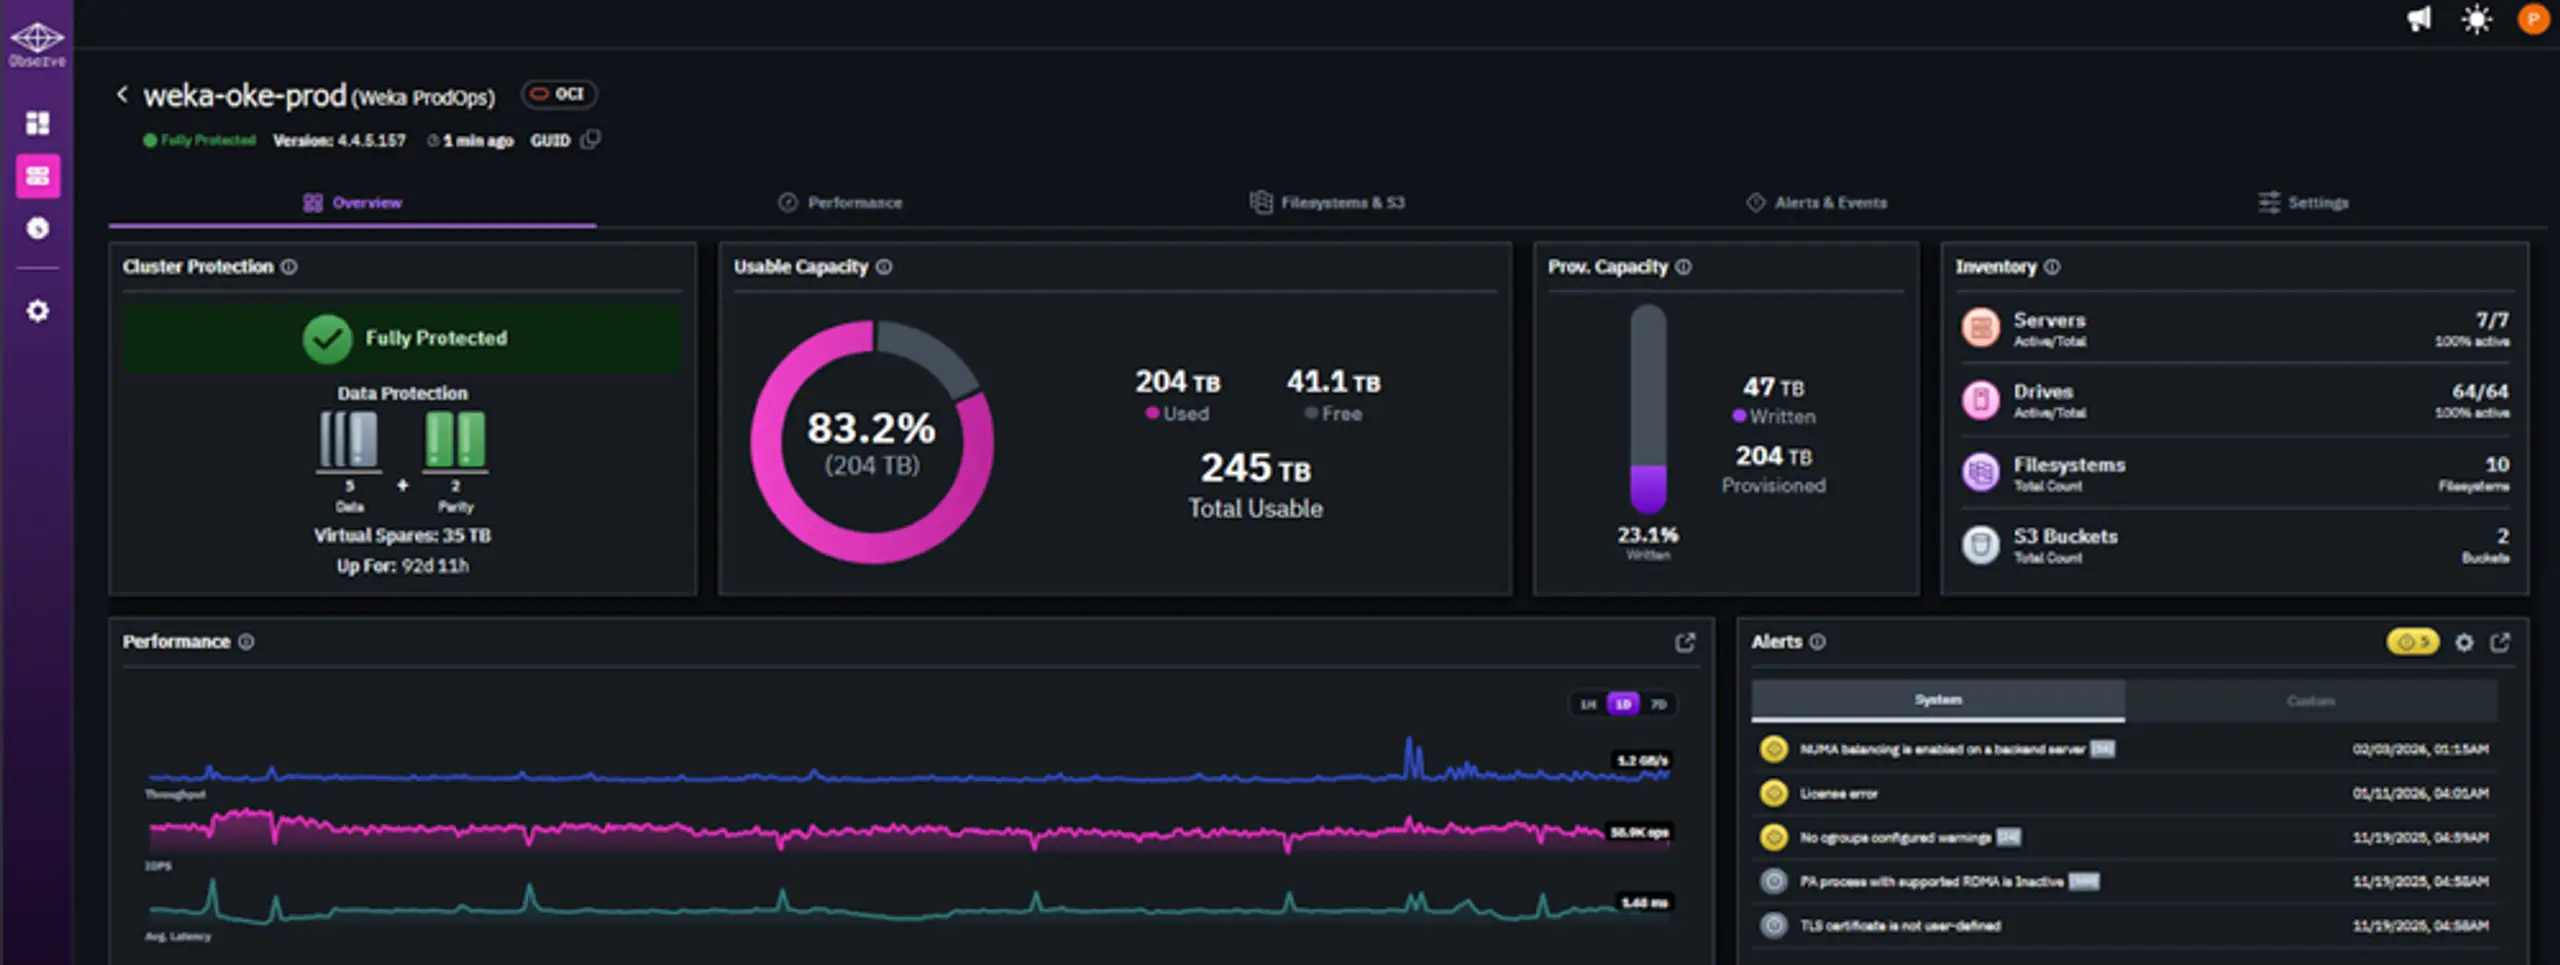Open the Settings tab

pyautogui.click(x=2303, y=203)
